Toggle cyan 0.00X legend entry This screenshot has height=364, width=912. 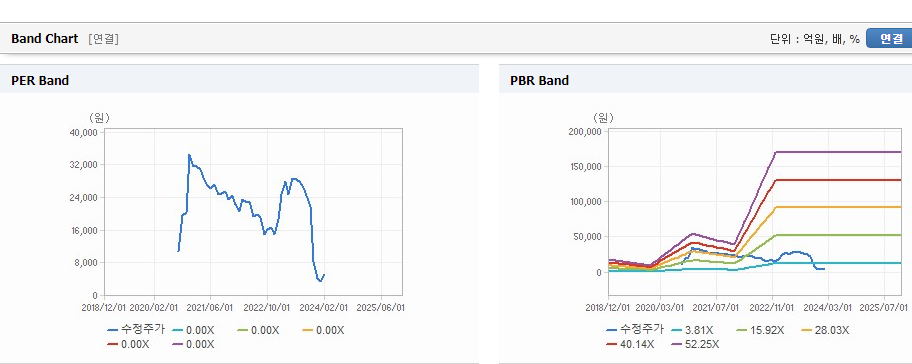click(x=194, y=330)
